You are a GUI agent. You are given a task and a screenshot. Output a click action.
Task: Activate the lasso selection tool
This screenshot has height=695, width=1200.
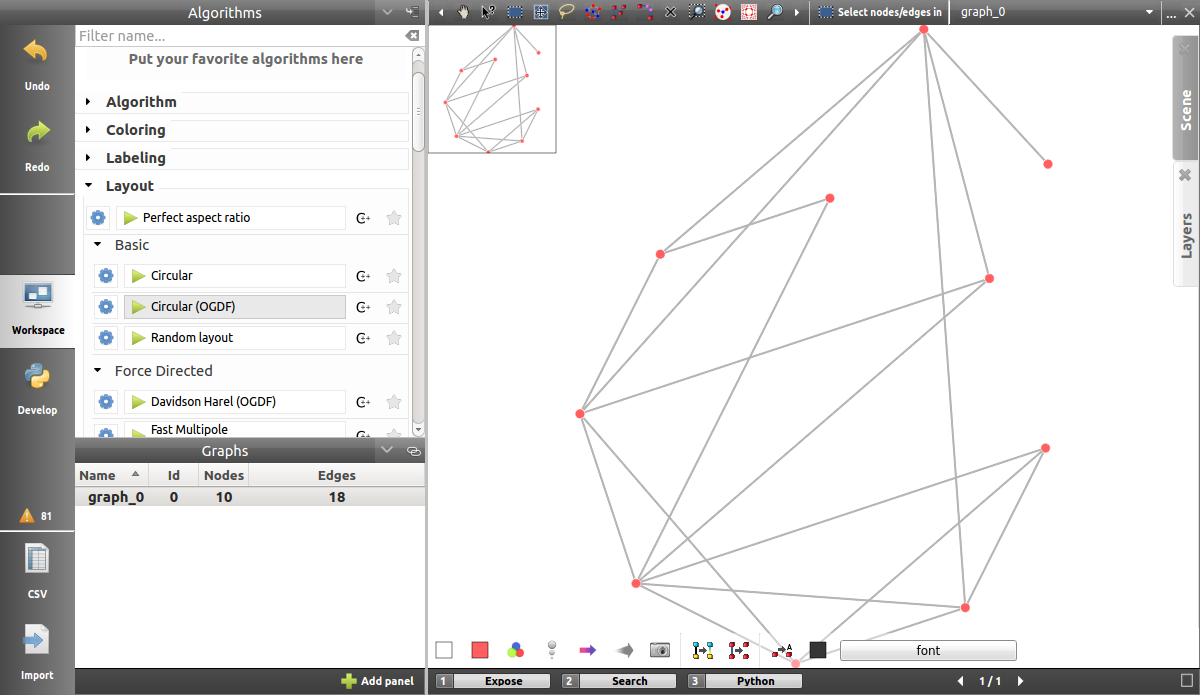coord(567,12)
